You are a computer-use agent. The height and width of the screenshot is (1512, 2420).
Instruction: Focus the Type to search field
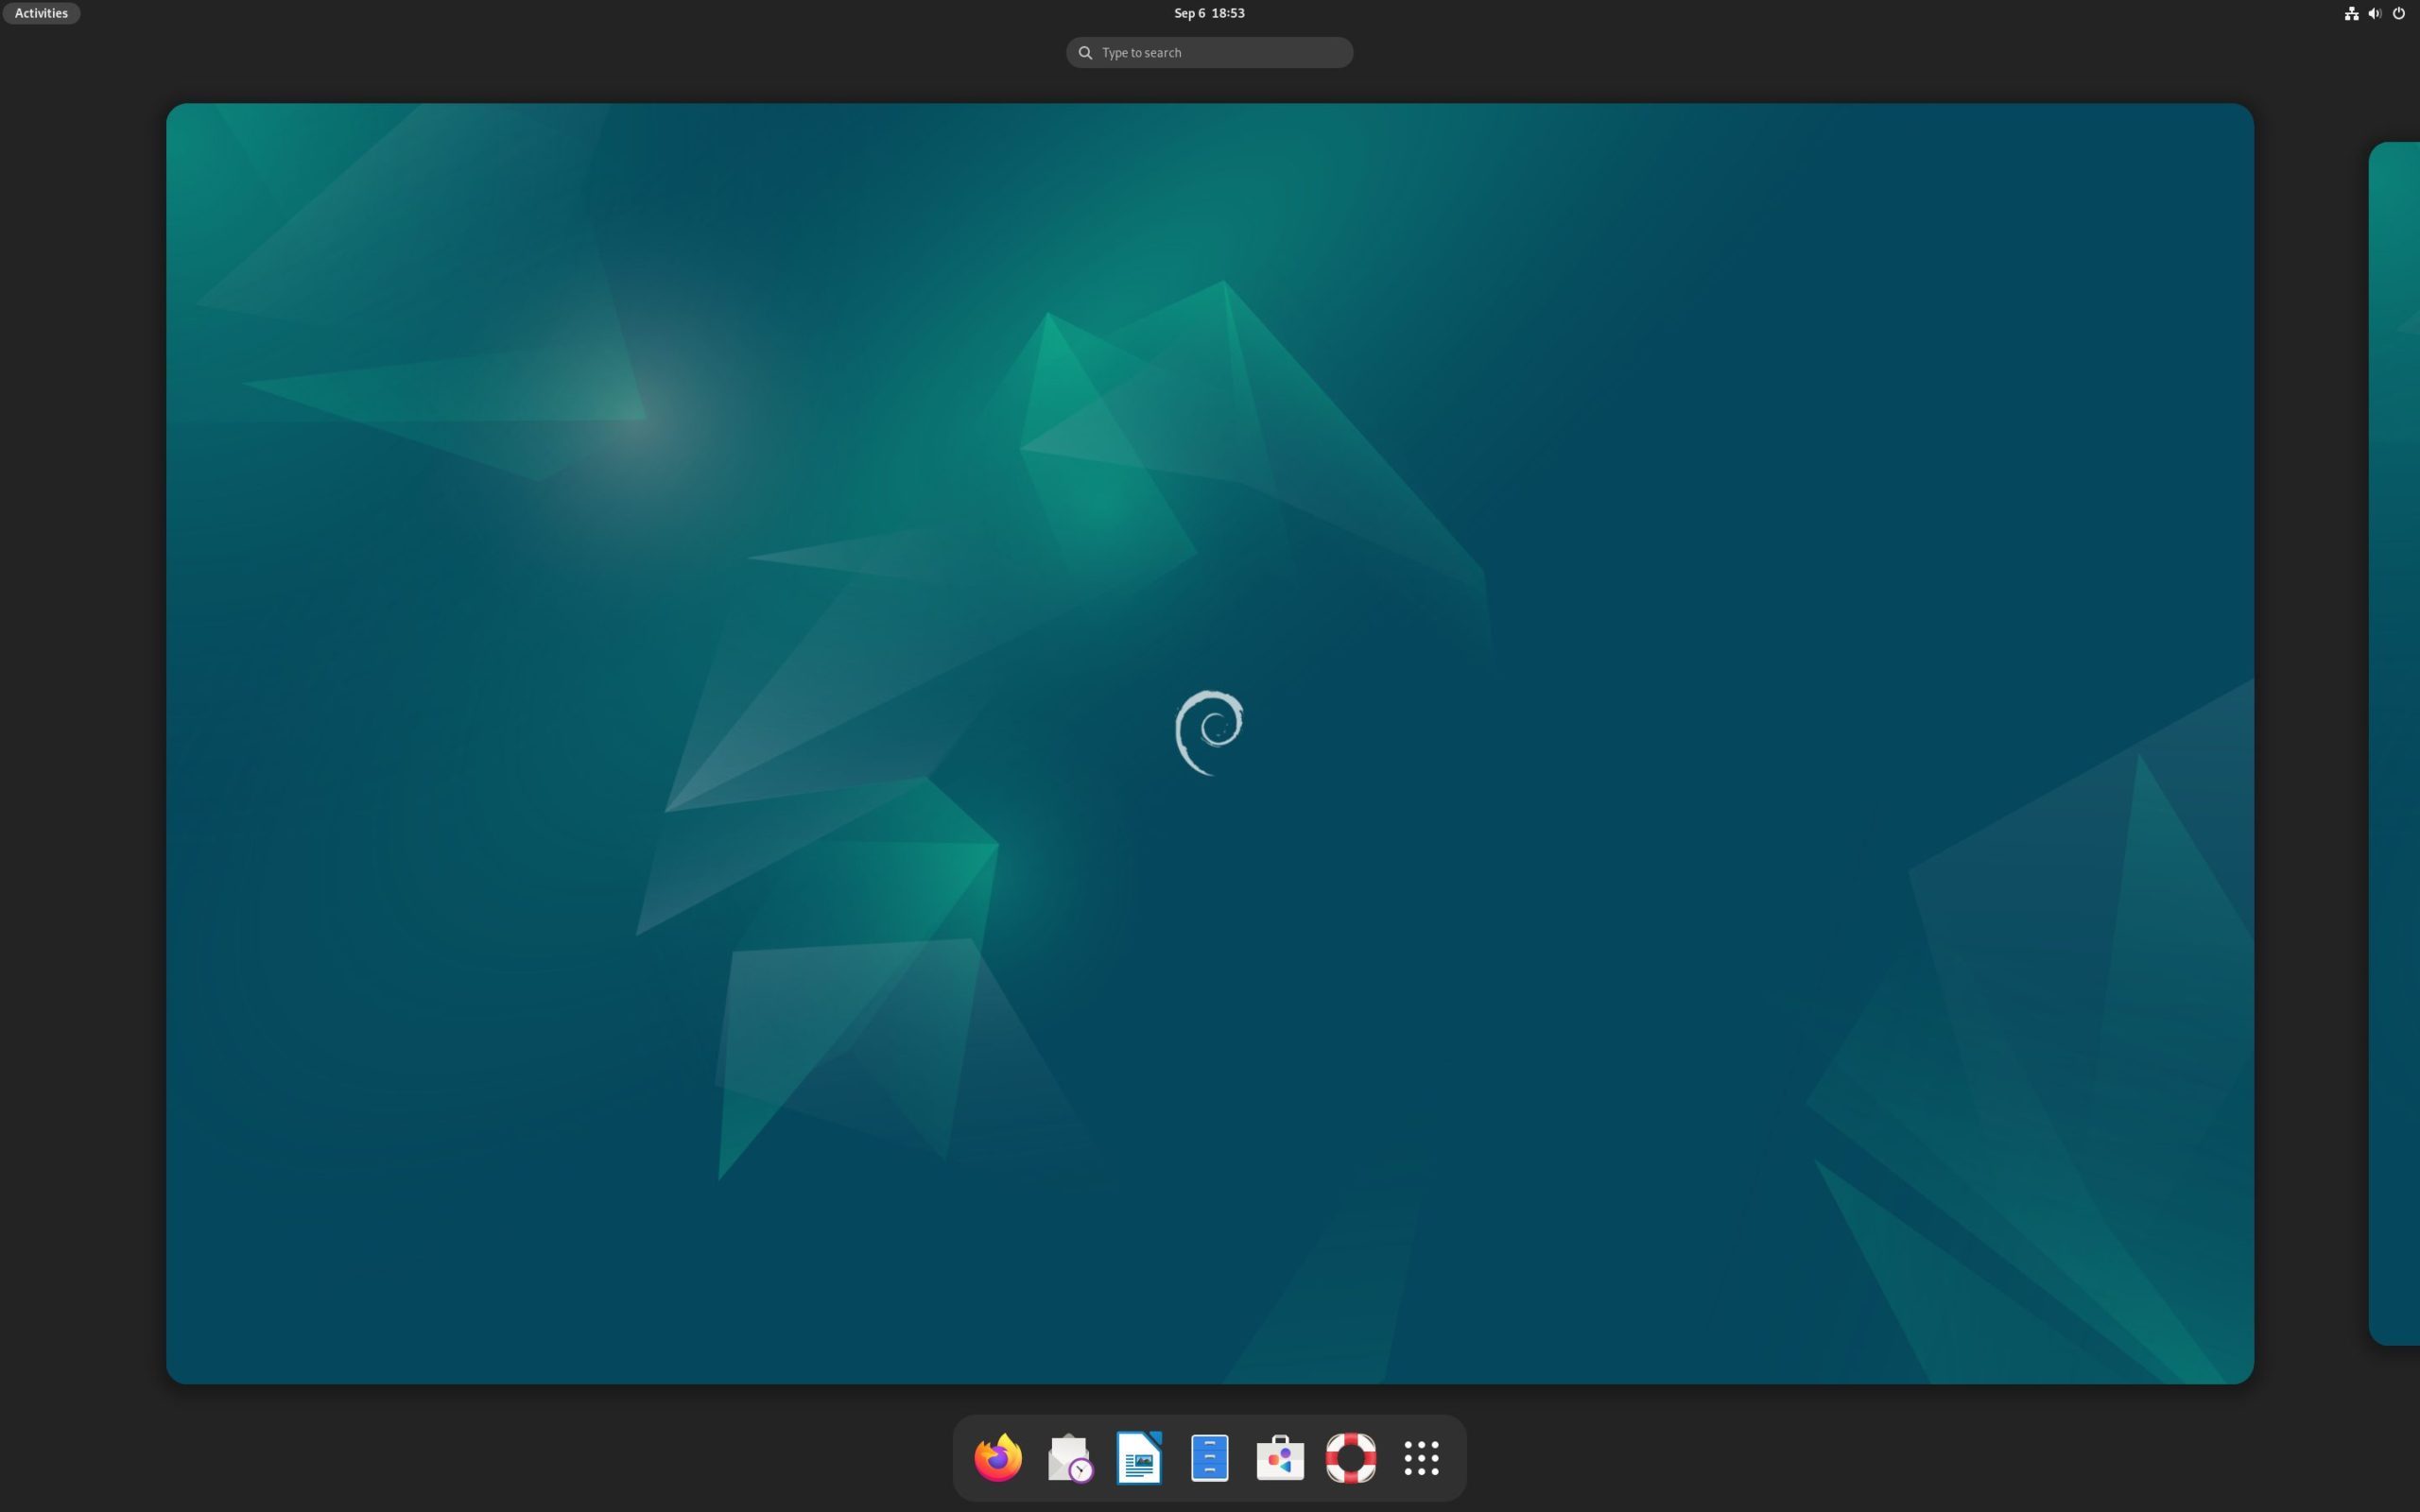pyautogui.click(x=1220, y=52)
